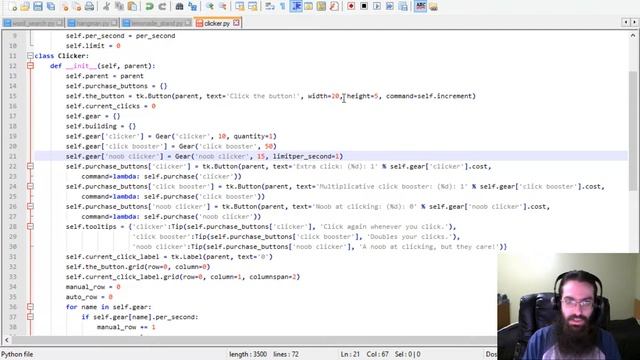640x360 pixels.
Task: Close the word_search.py tab
Action: click(60, 23)
